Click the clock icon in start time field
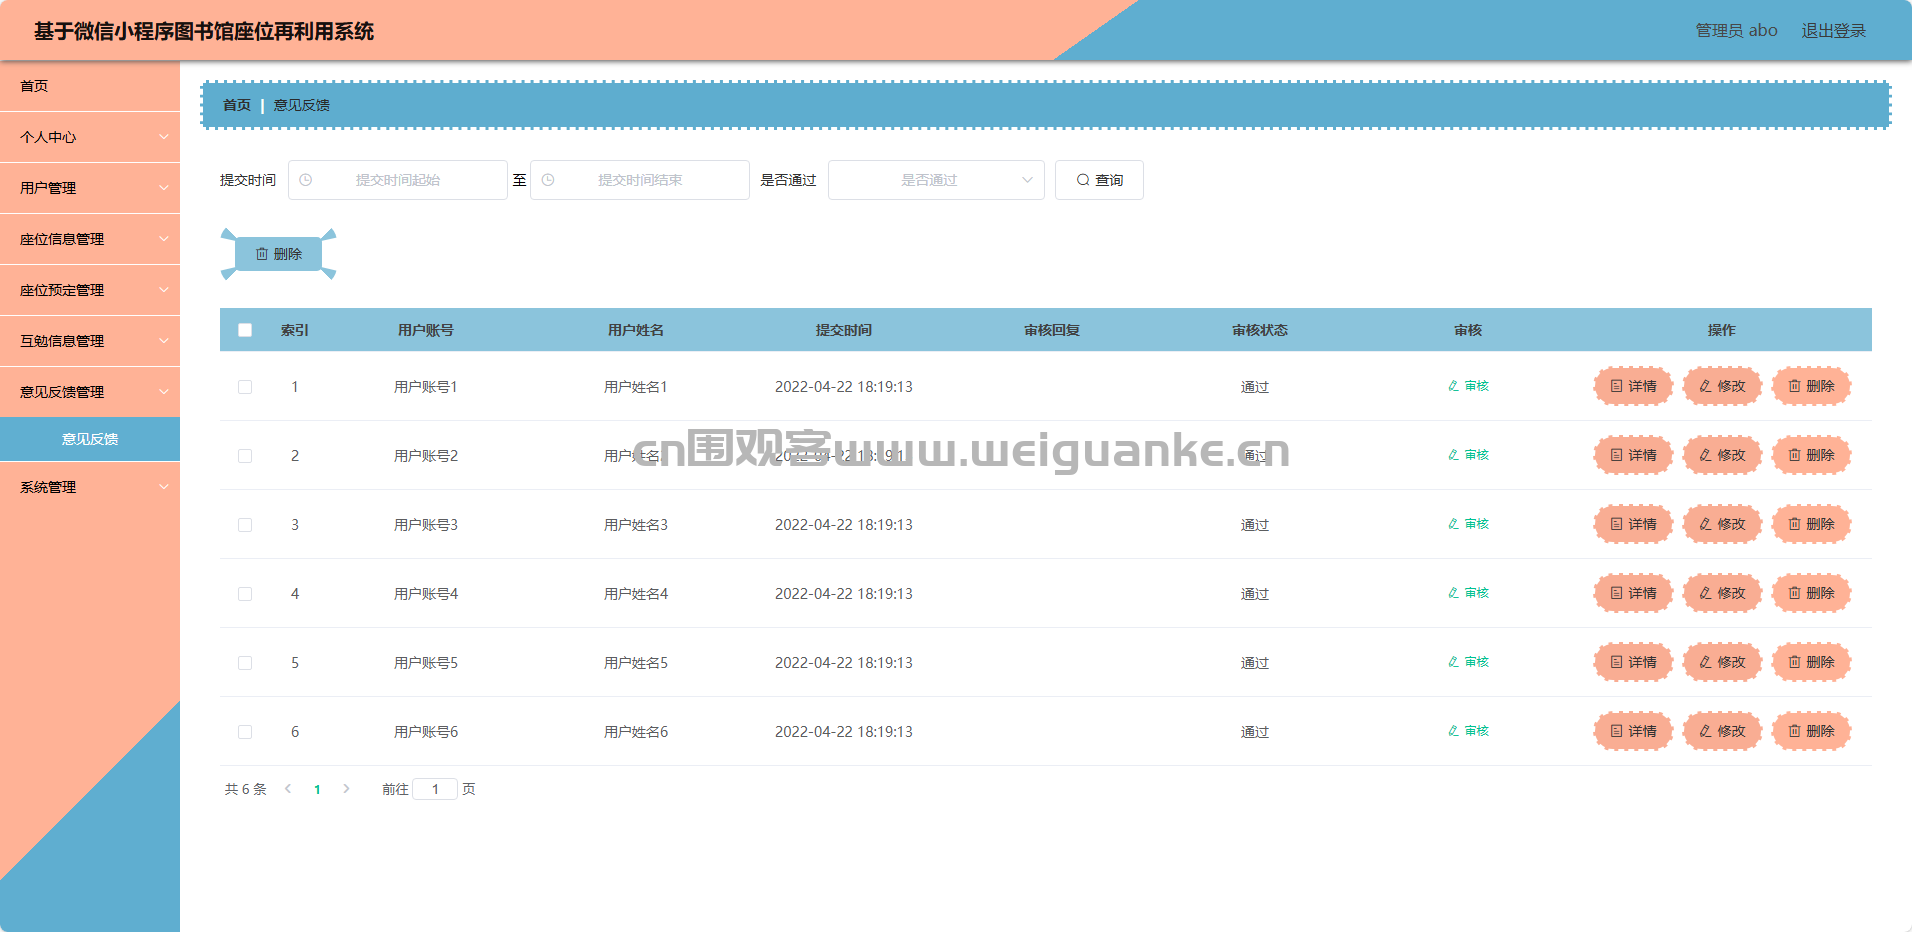1912x932 pixels. (x=306, y=180)
